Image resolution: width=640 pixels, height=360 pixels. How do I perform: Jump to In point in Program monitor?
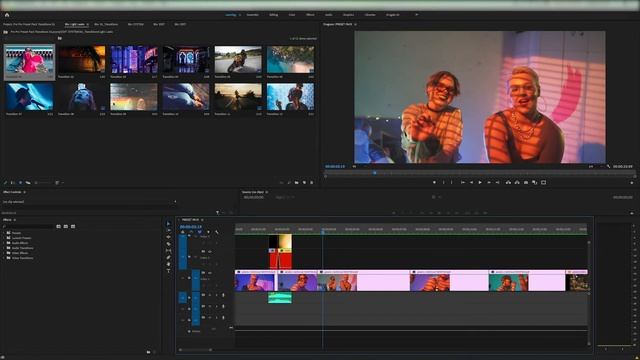coord(463,182)
